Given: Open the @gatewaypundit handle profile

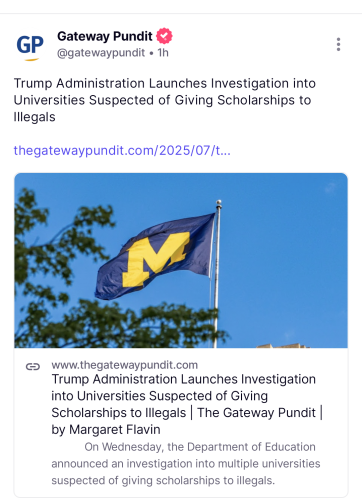Looking at the screenshot, I should [101, 53].
